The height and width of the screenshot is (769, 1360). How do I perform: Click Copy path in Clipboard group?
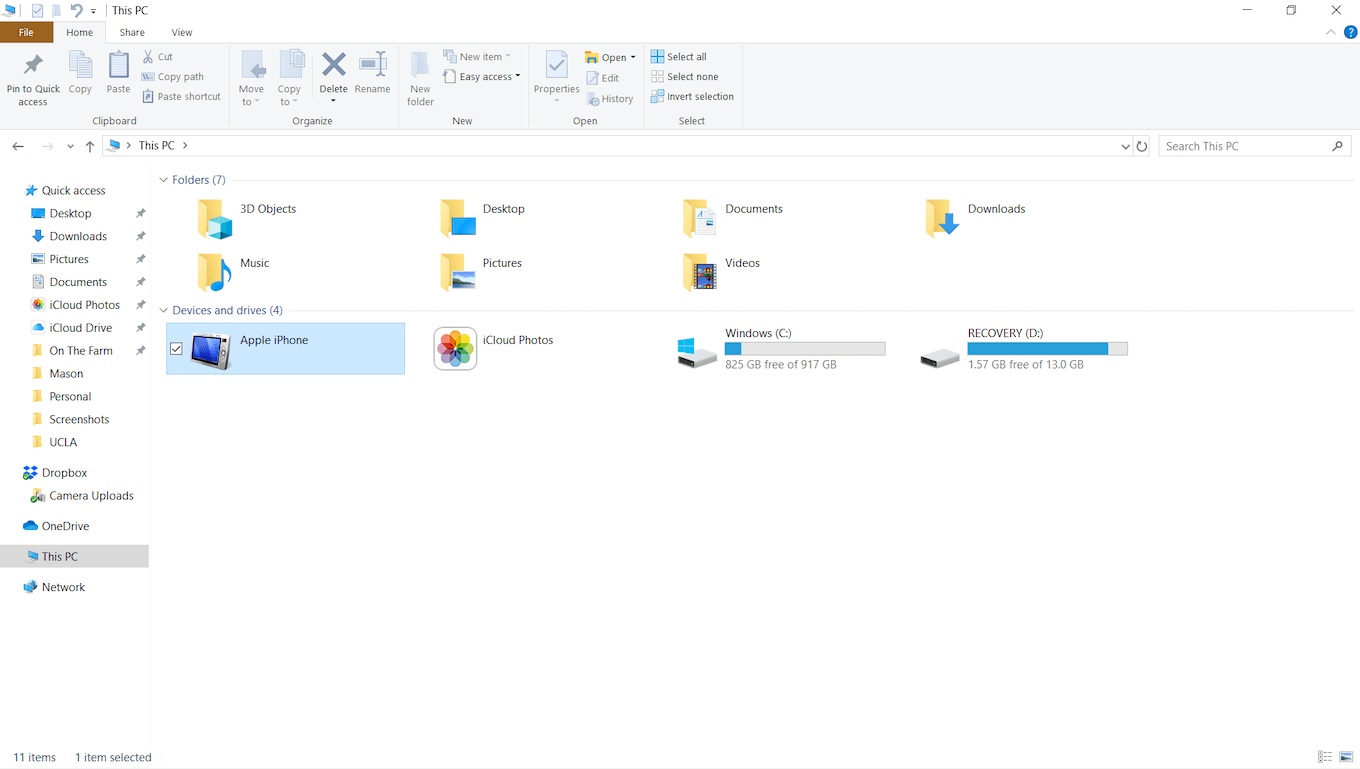(173, 77)
